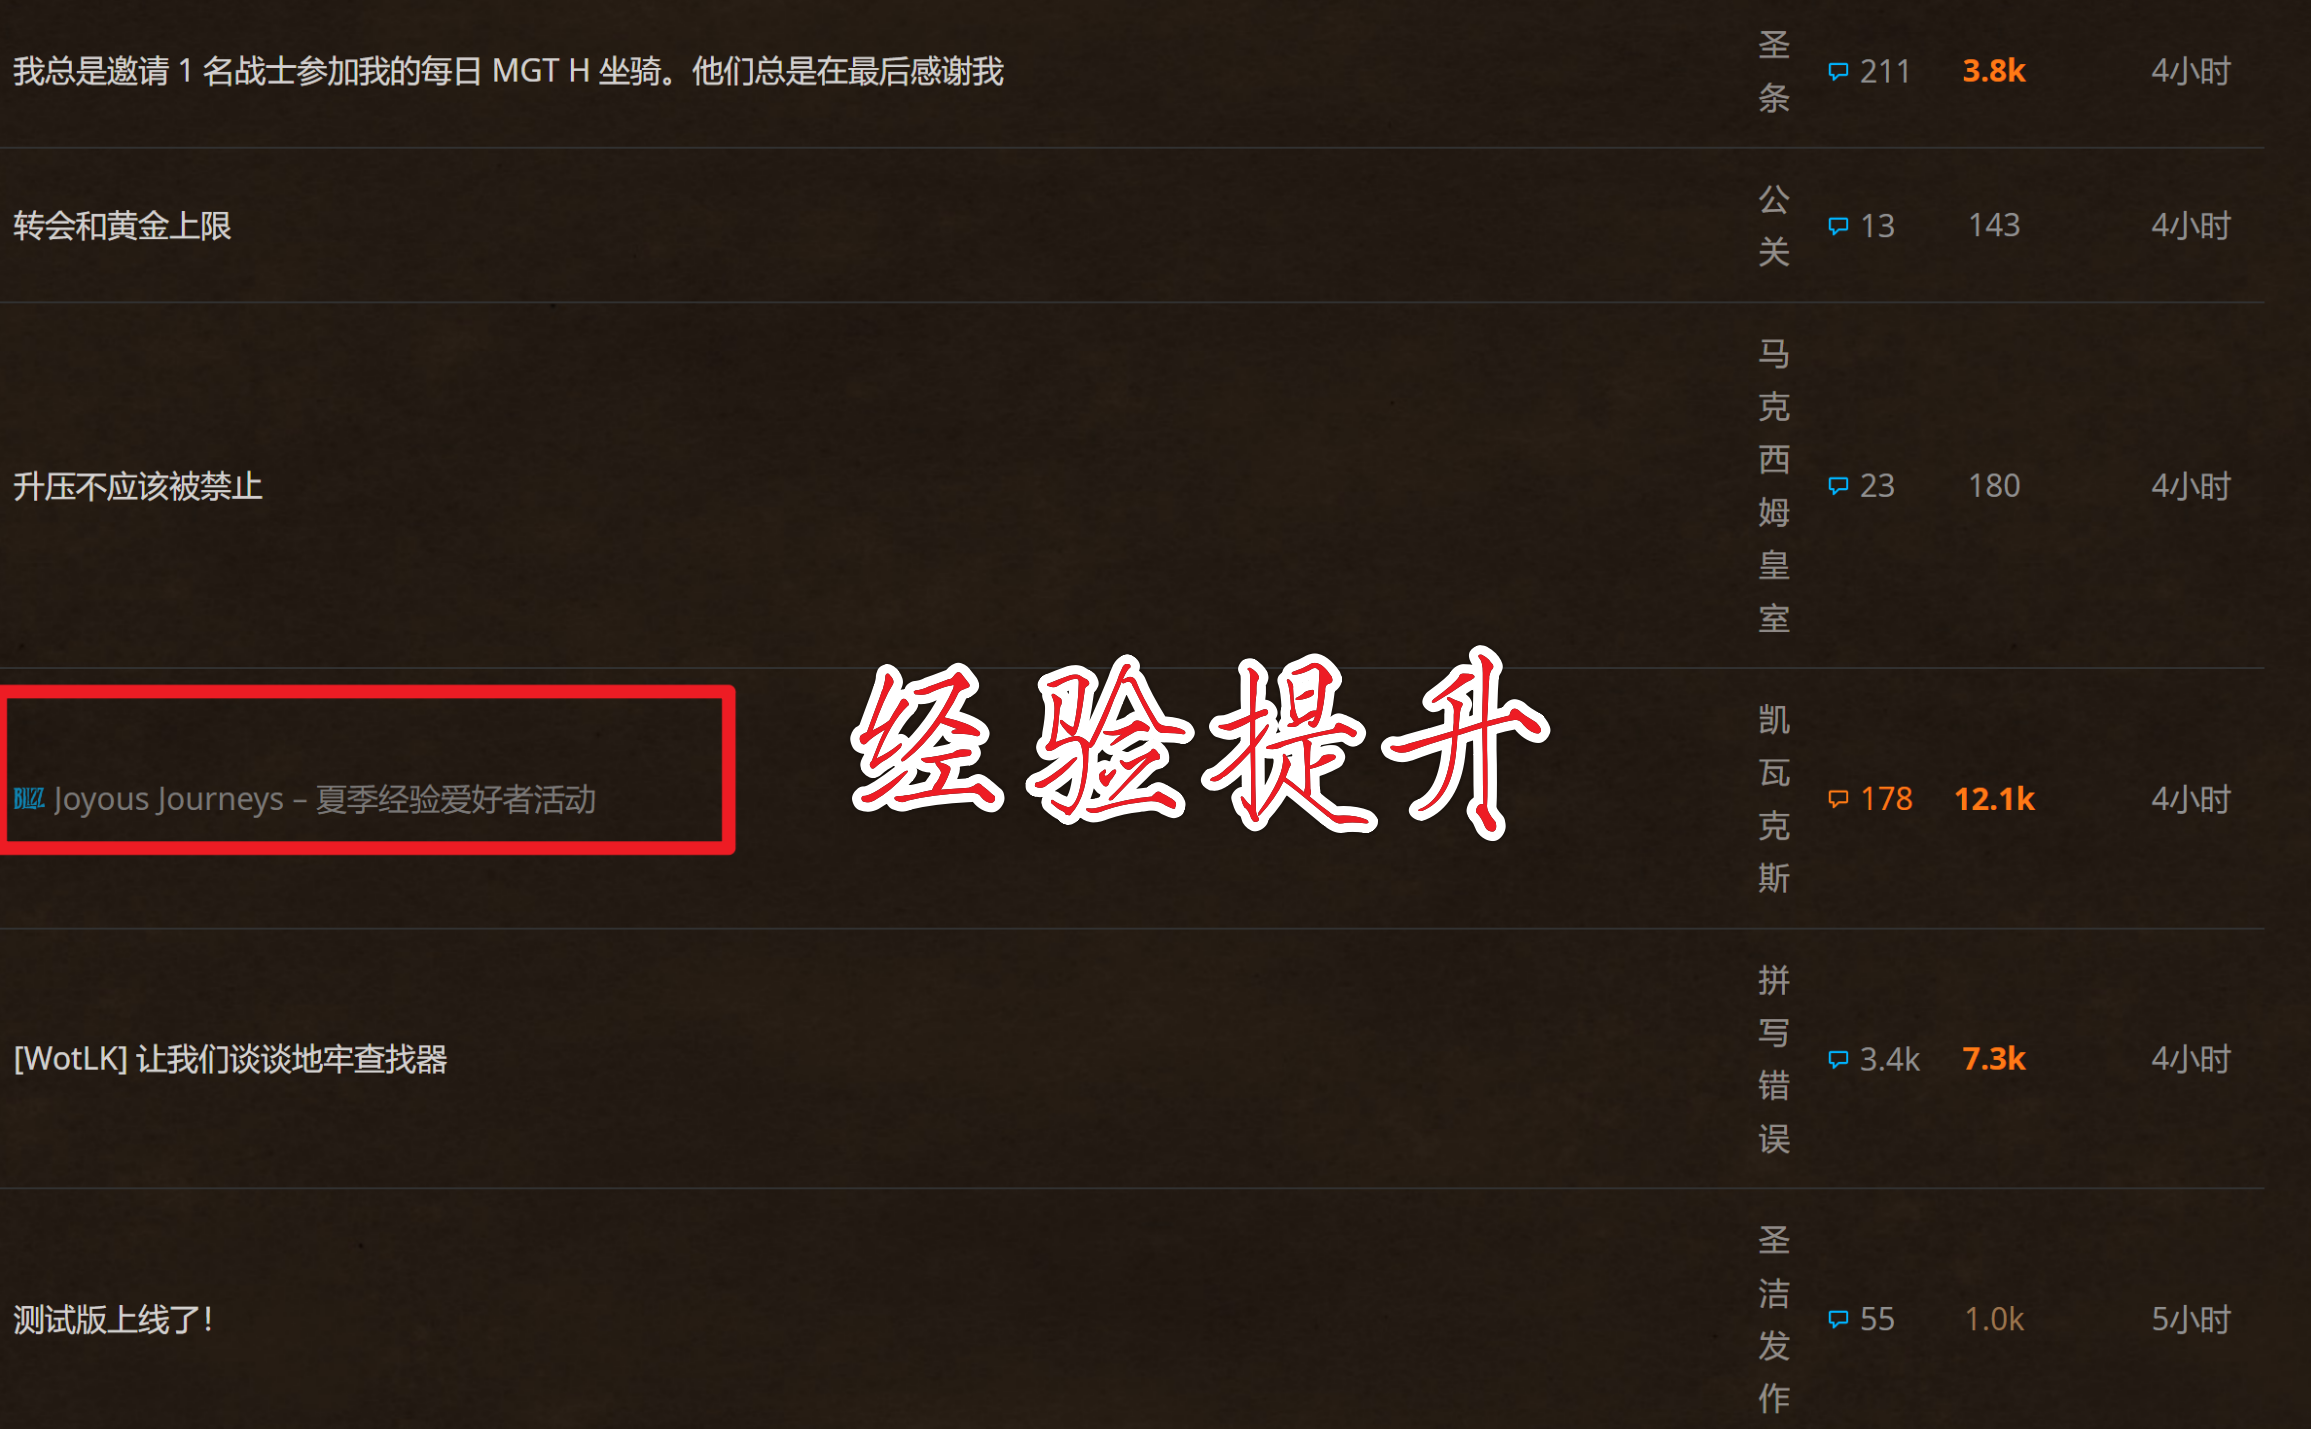Open the 转会和黄金上限 topic
The height and width of the screenshot is (1429, 2311).
coord(122,225)
